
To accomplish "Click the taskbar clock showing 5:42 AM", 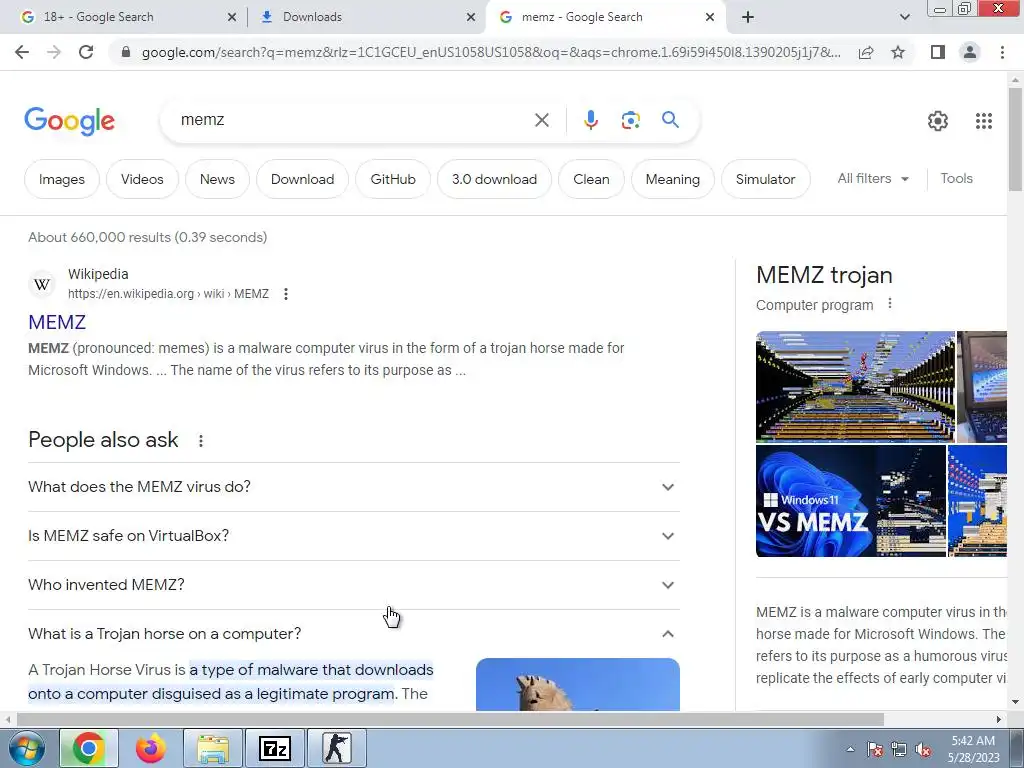I will (973, 748).
